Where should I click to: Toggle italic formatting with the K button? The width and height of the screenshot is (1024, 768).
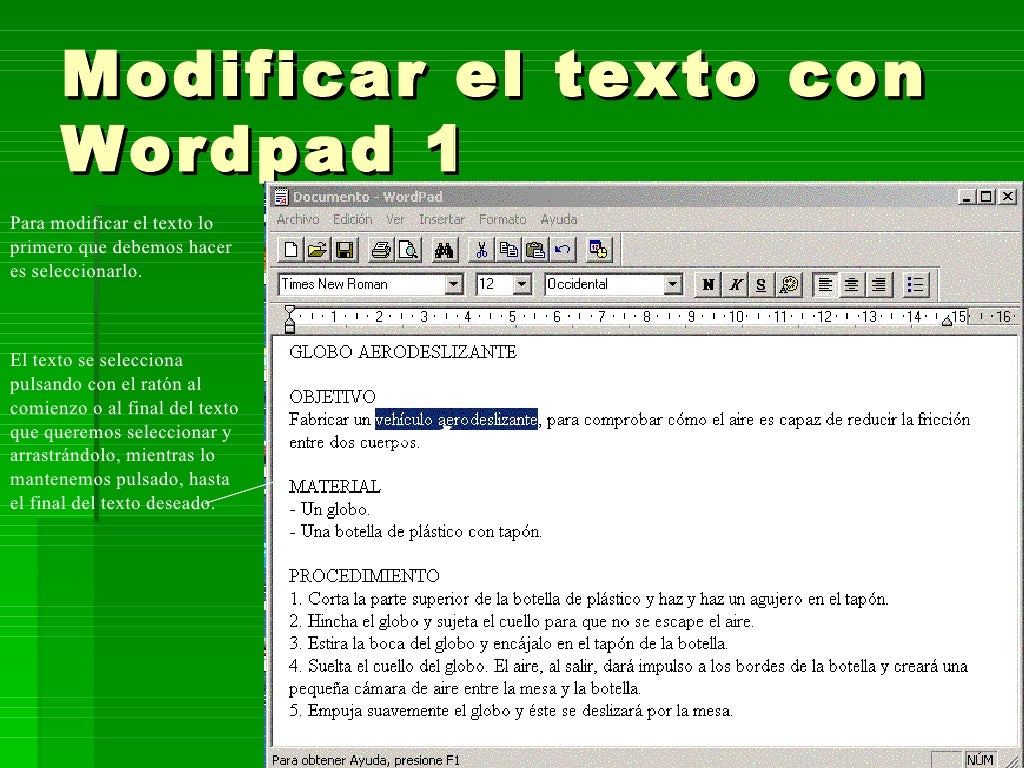point(735,285)
